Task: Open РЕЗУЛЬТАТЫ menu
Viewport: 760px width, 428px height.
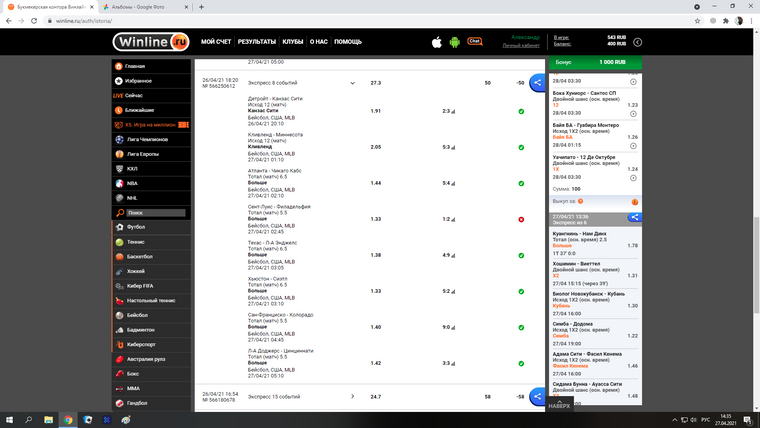Action: point(257,42)
